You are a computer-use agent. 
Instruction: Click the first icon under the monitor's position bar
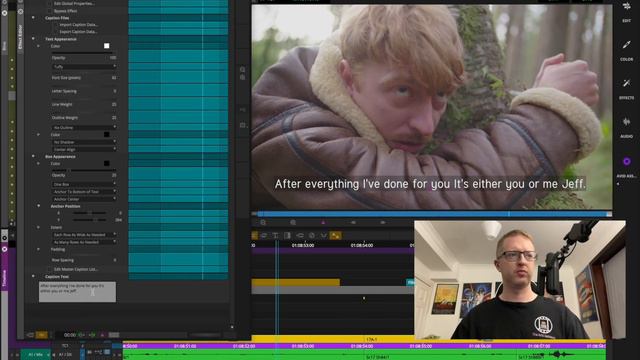coord(263,222)
